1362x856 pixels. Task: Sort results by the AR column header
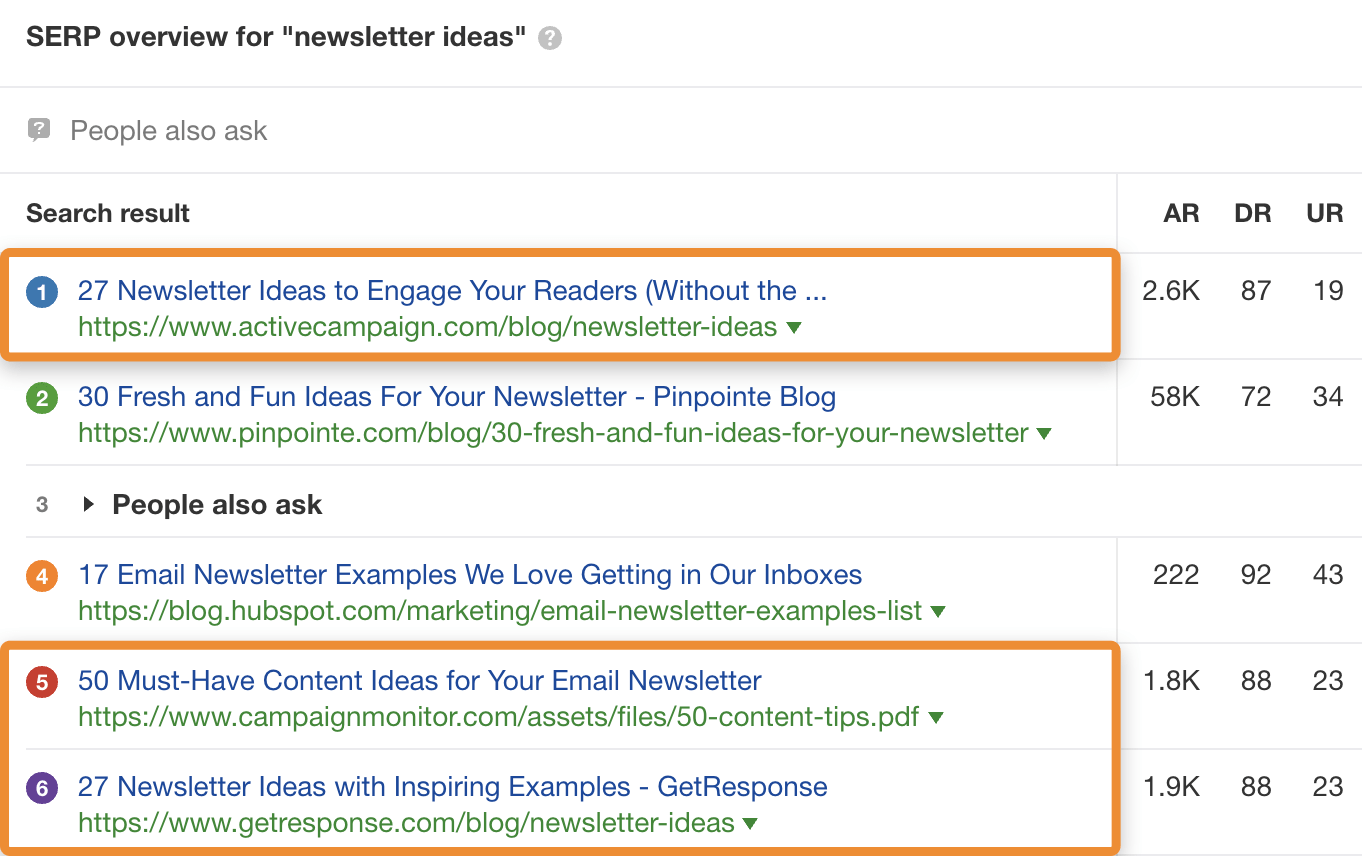pos(1181,213)
